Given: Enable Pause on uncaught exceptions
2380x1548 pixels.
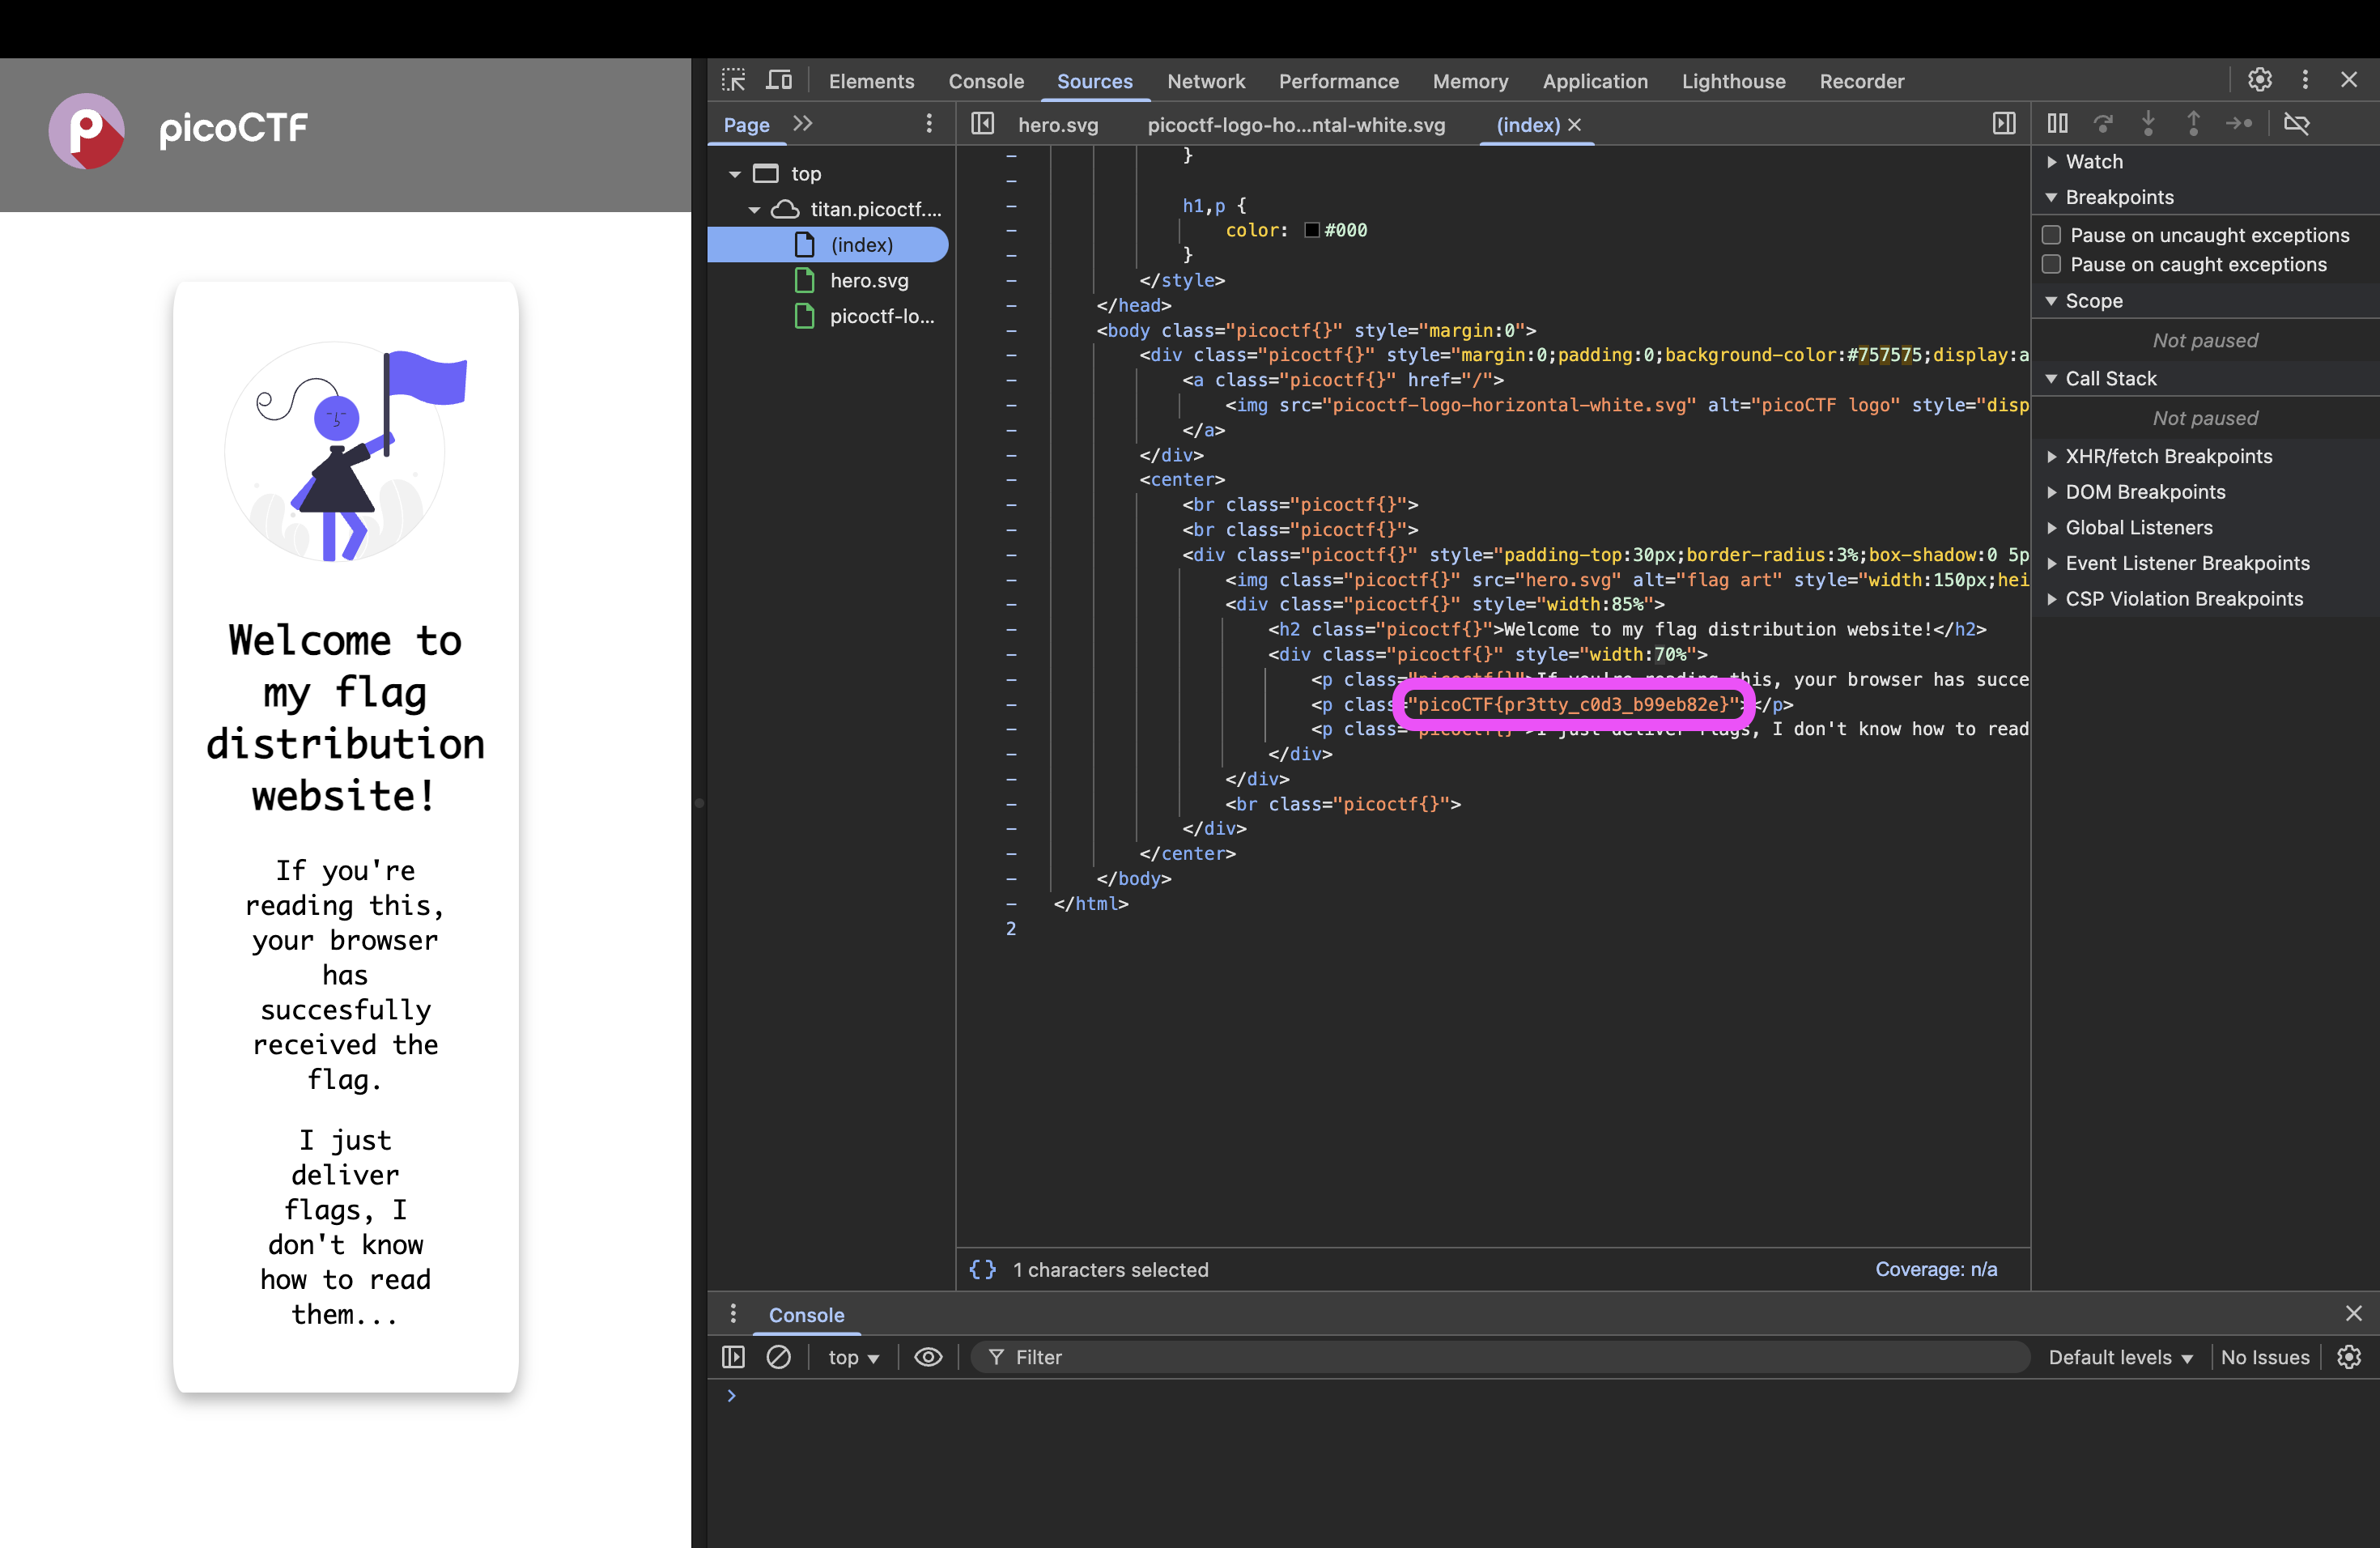Looking at the screenshot, I should (x=2052, y=235).
